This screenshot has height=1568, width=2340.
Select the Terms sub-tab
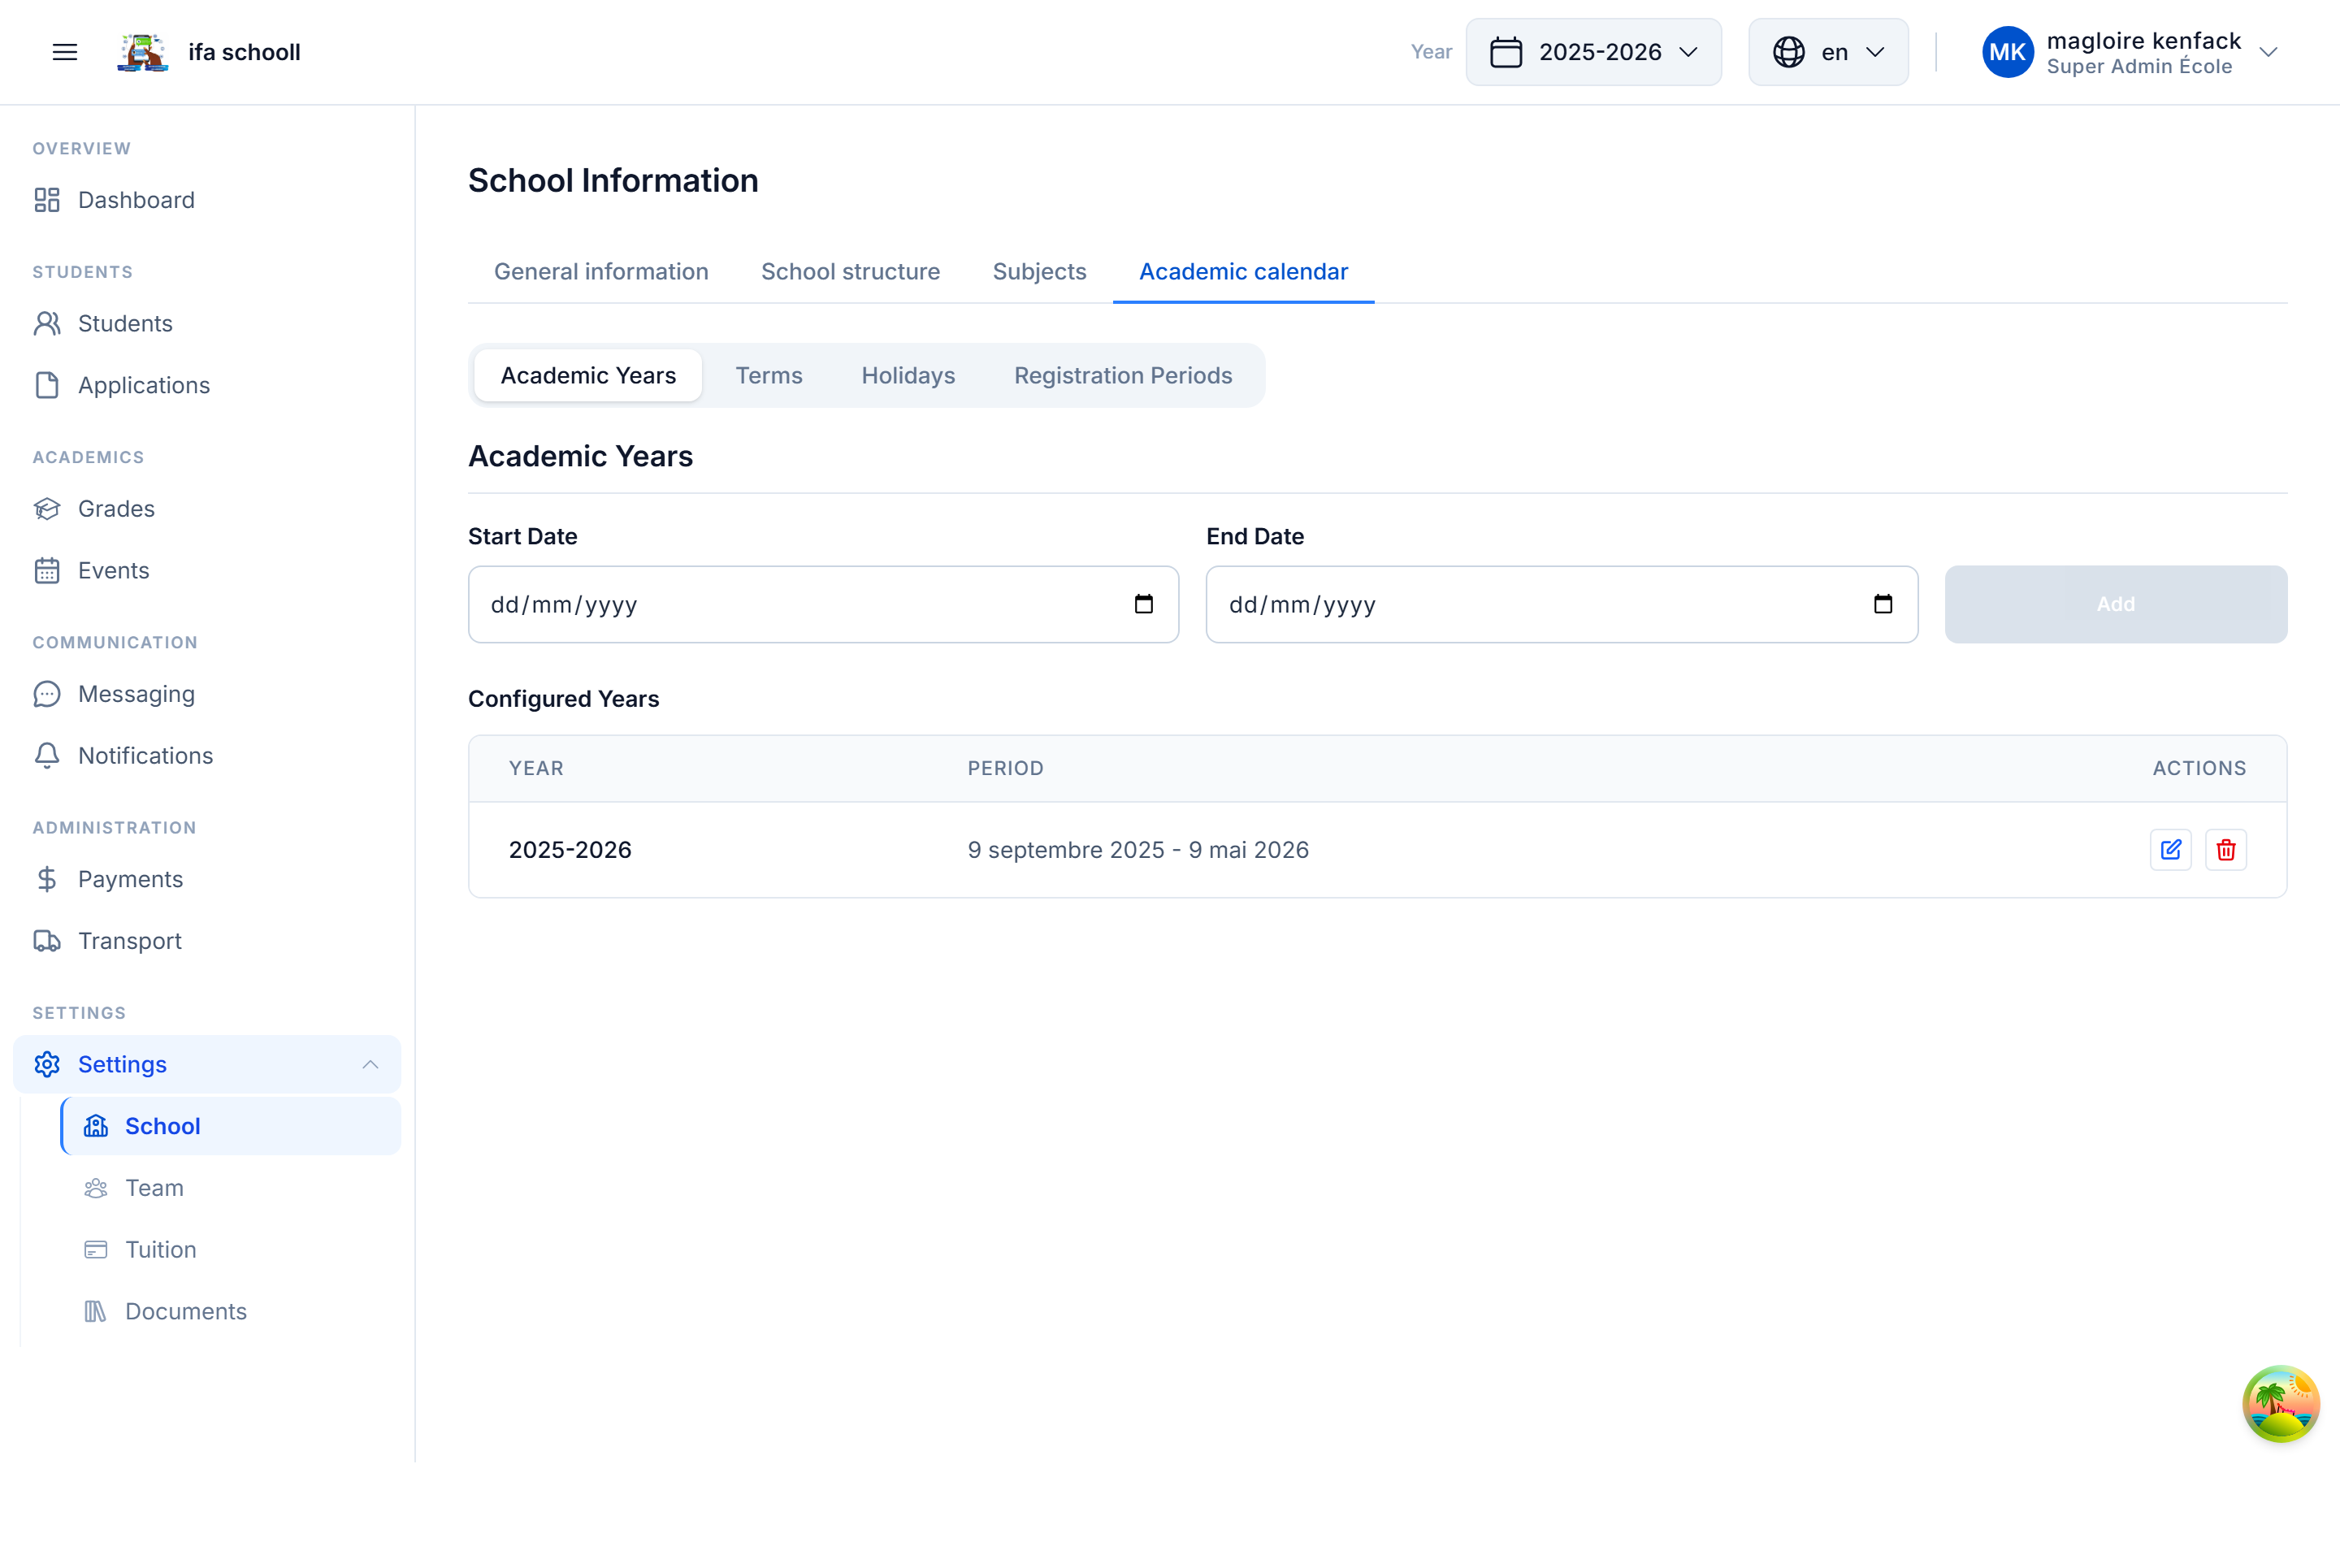tap(769, 376)
